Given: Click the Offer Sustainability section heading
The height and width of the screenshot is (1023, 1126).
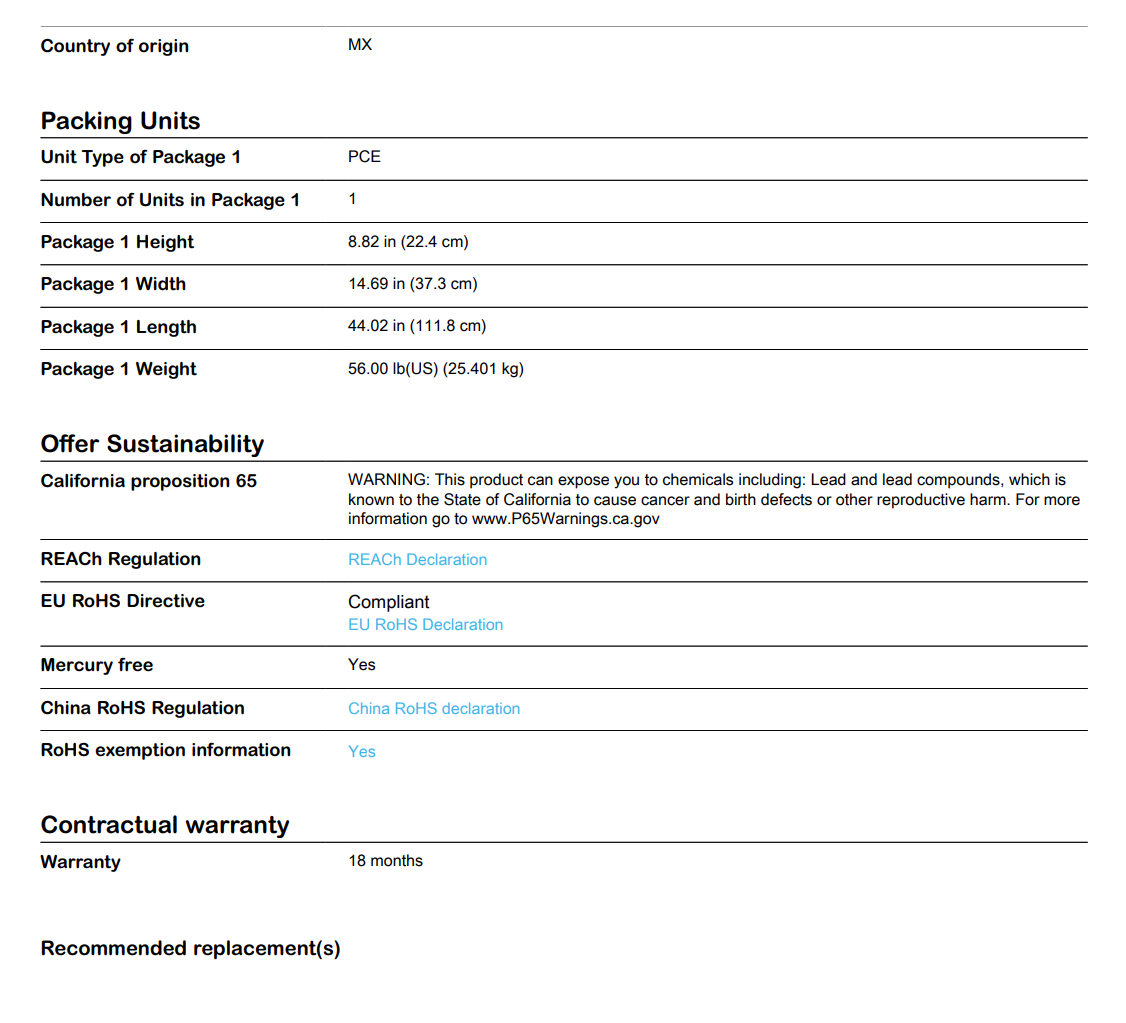Looking at the screenshot, I should tap(152, 444).
